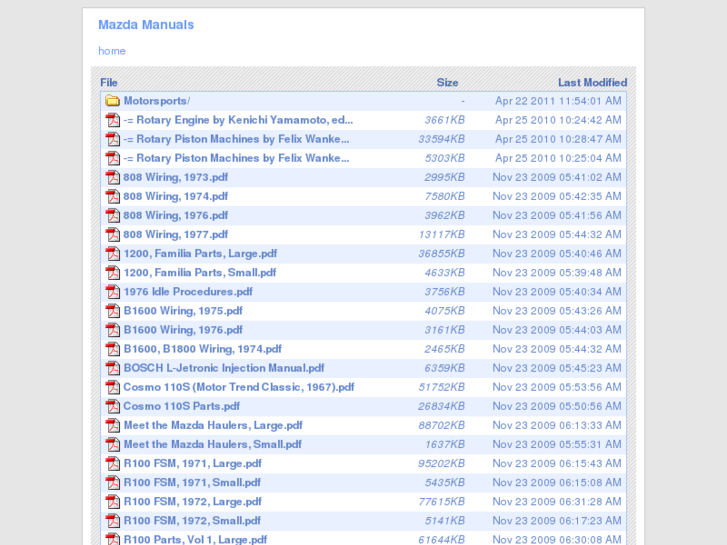Open 1200, Familia Parts, Large.pdf link
This screenshot has height=545, width=727.
[x=200, y=254]
